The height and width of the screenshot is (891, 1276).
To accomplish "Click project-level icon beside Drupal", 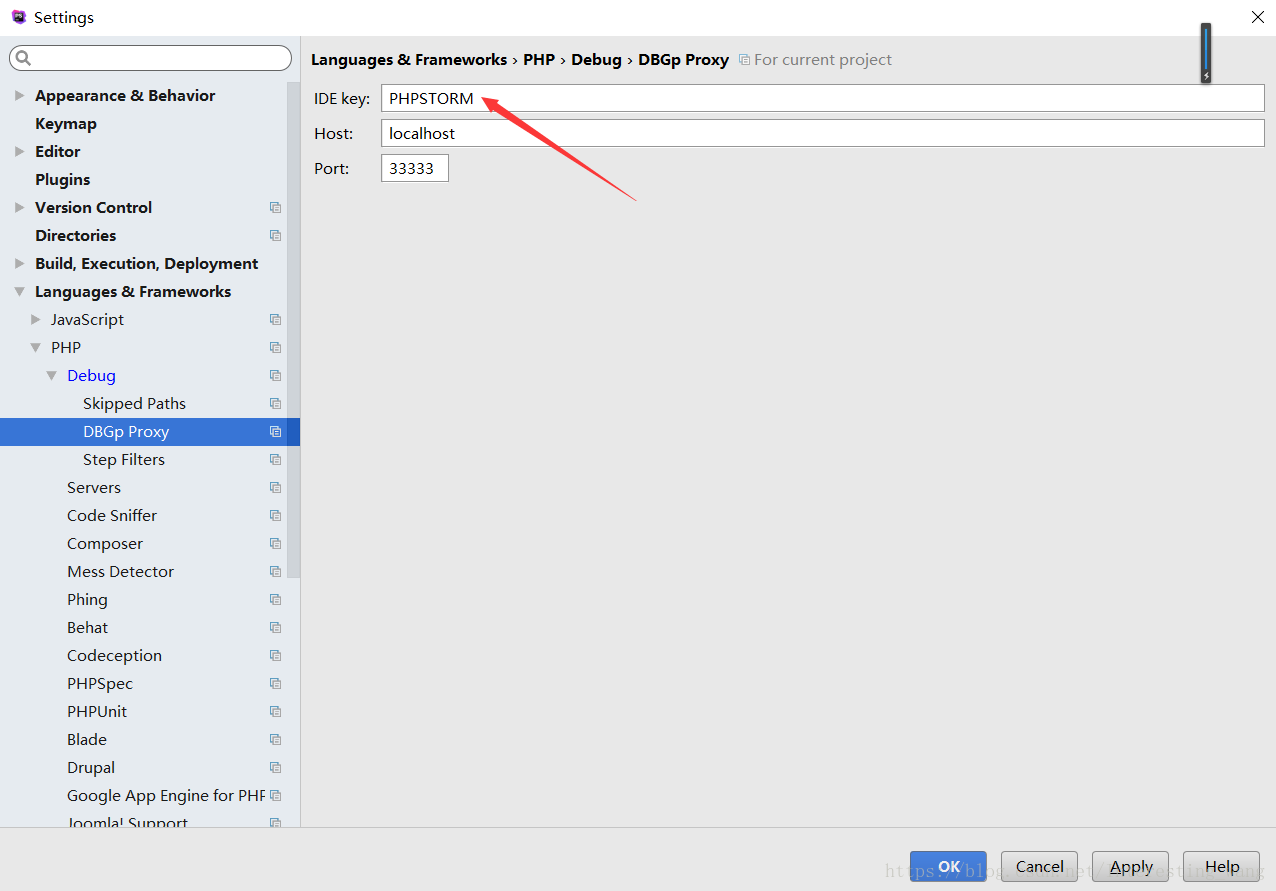I will (275, 768).
